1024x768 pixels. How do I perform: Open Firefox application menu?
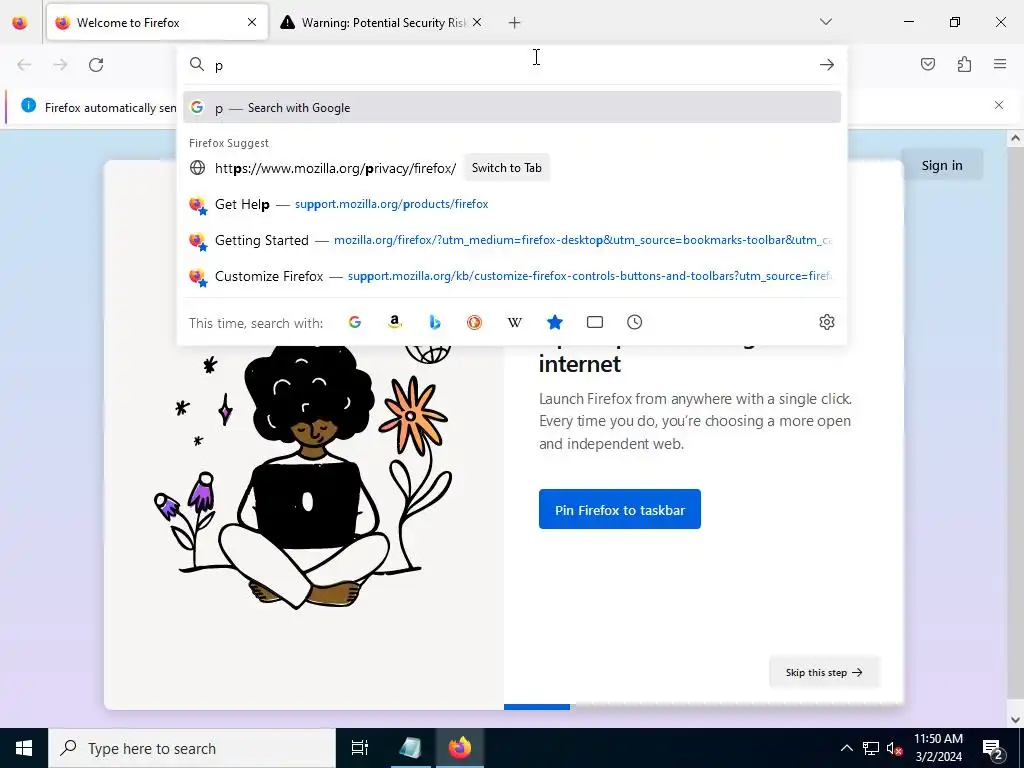coord(1000,64)
